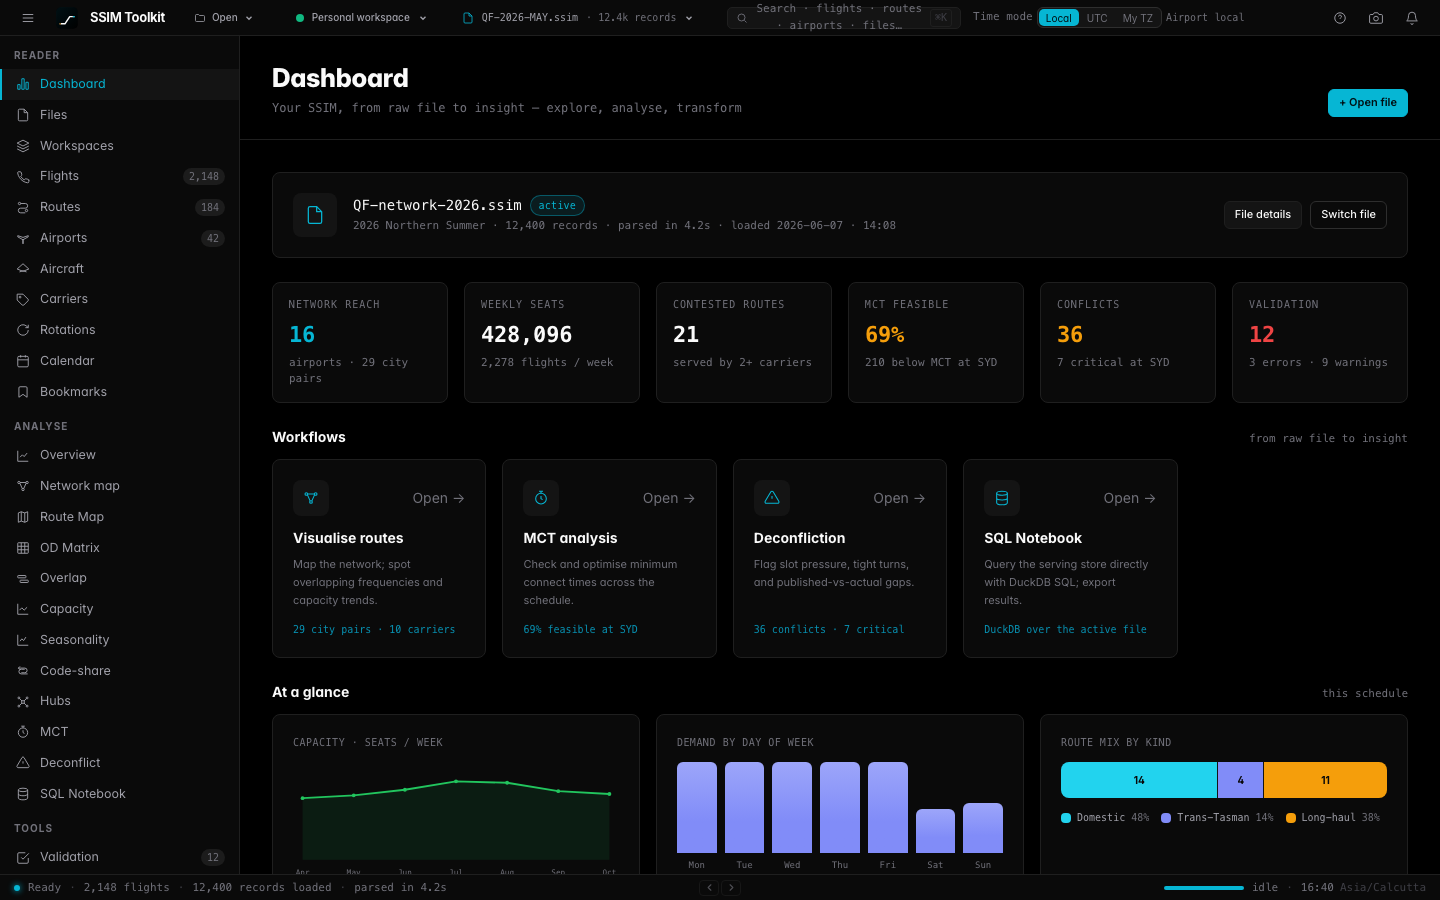Open the Personal workspace dropdown

(361, 18)
